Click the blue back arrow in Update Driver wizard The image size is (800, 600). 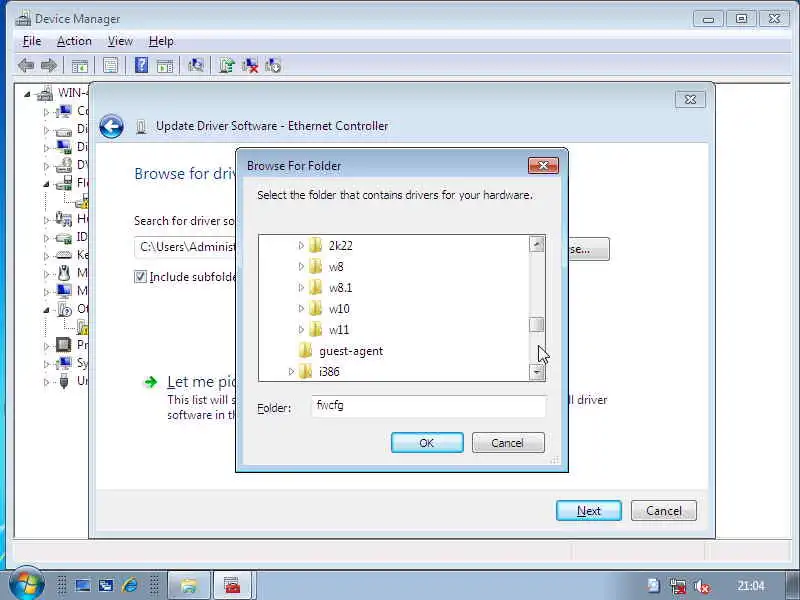click(x=111, y=127)
